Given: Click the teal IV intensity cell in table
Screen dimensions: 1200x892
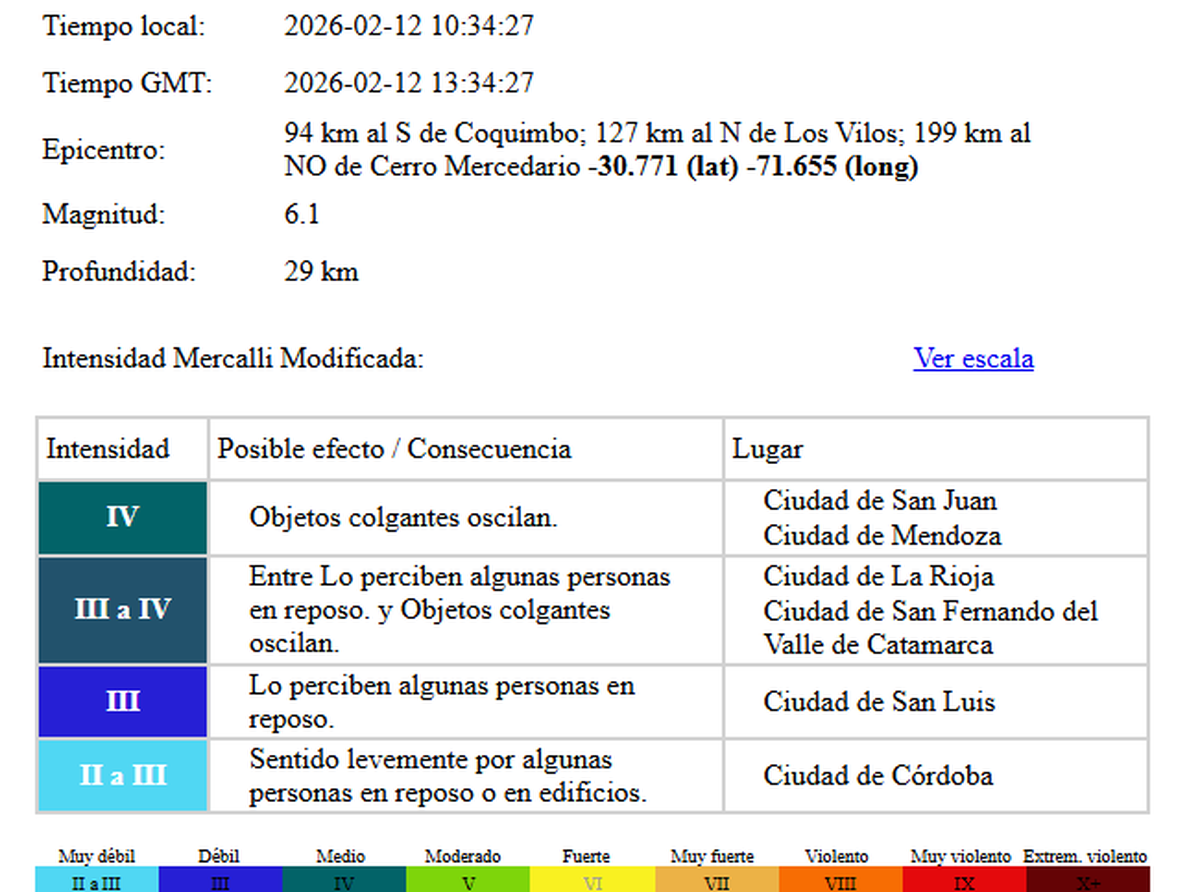Looking at the screenshot, I should click(123, 518).
